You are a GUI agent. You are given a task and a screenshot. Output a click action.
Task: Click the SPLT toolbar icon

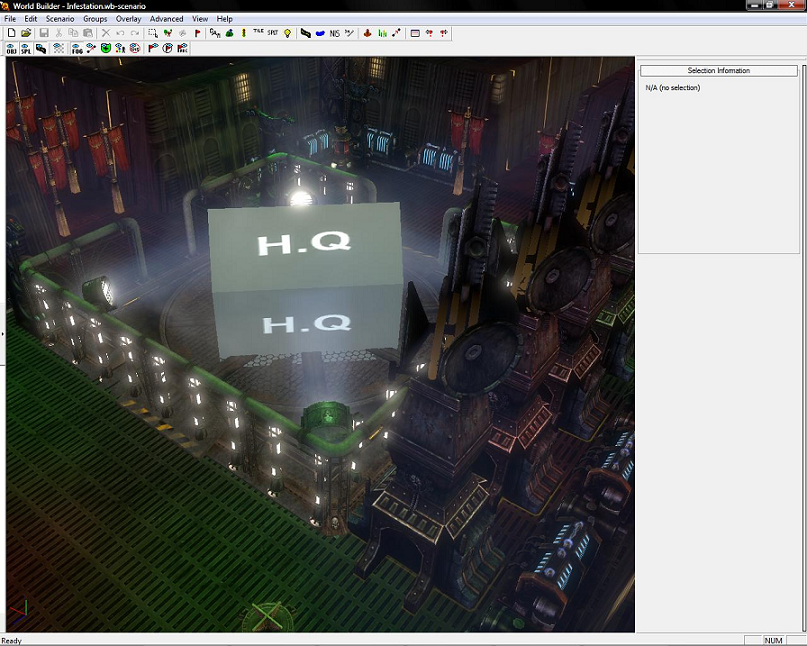272,33
